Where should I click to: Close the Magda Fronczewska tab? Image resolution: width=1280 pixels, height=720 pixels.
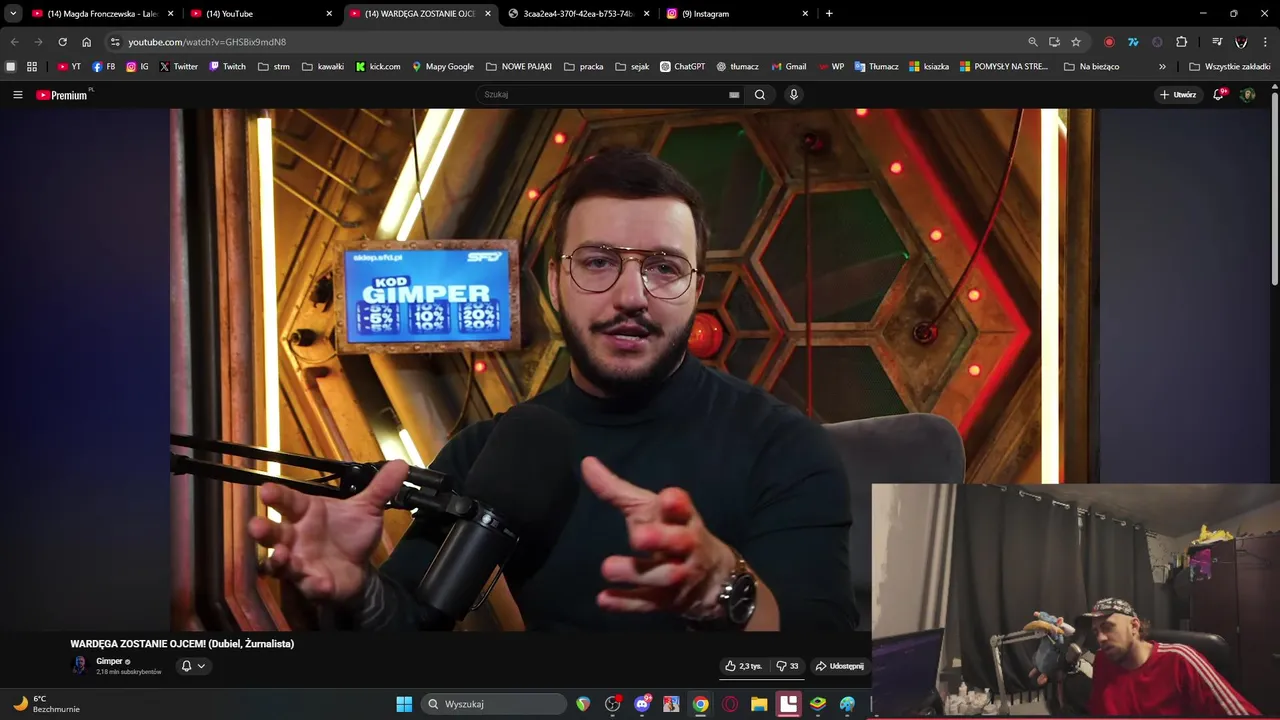(x=171, y=14)
